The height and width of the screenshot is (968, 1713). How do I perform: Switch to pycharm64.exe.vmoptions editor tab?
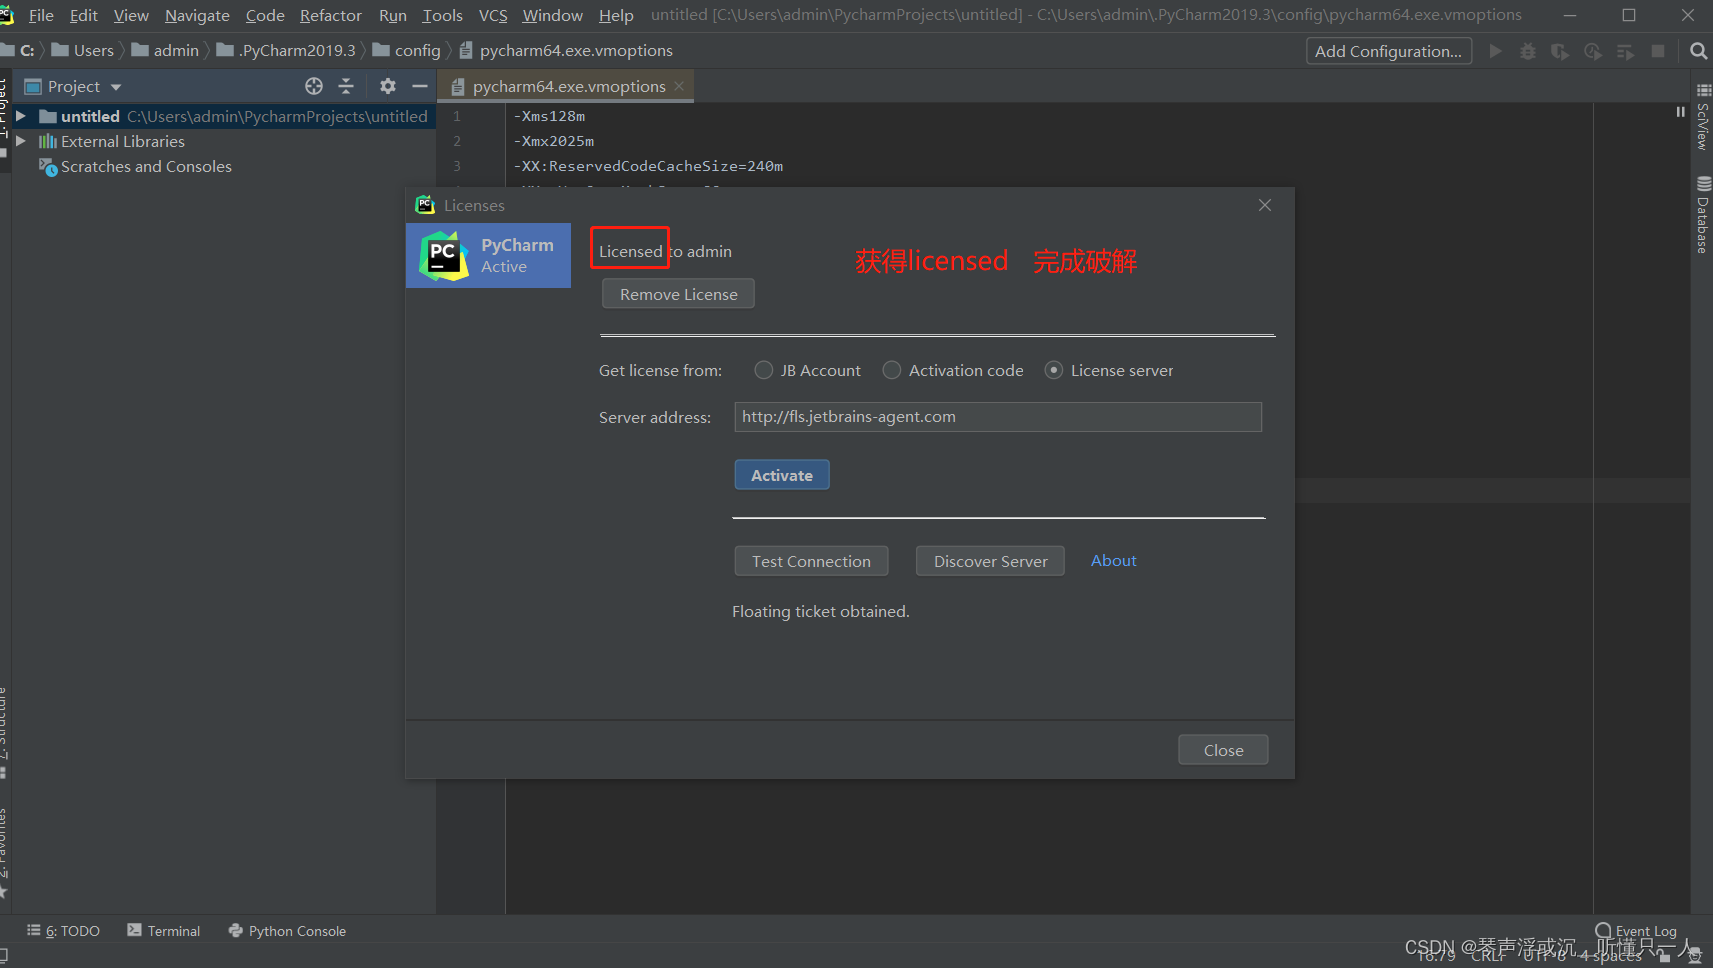(x=568, y=86)
